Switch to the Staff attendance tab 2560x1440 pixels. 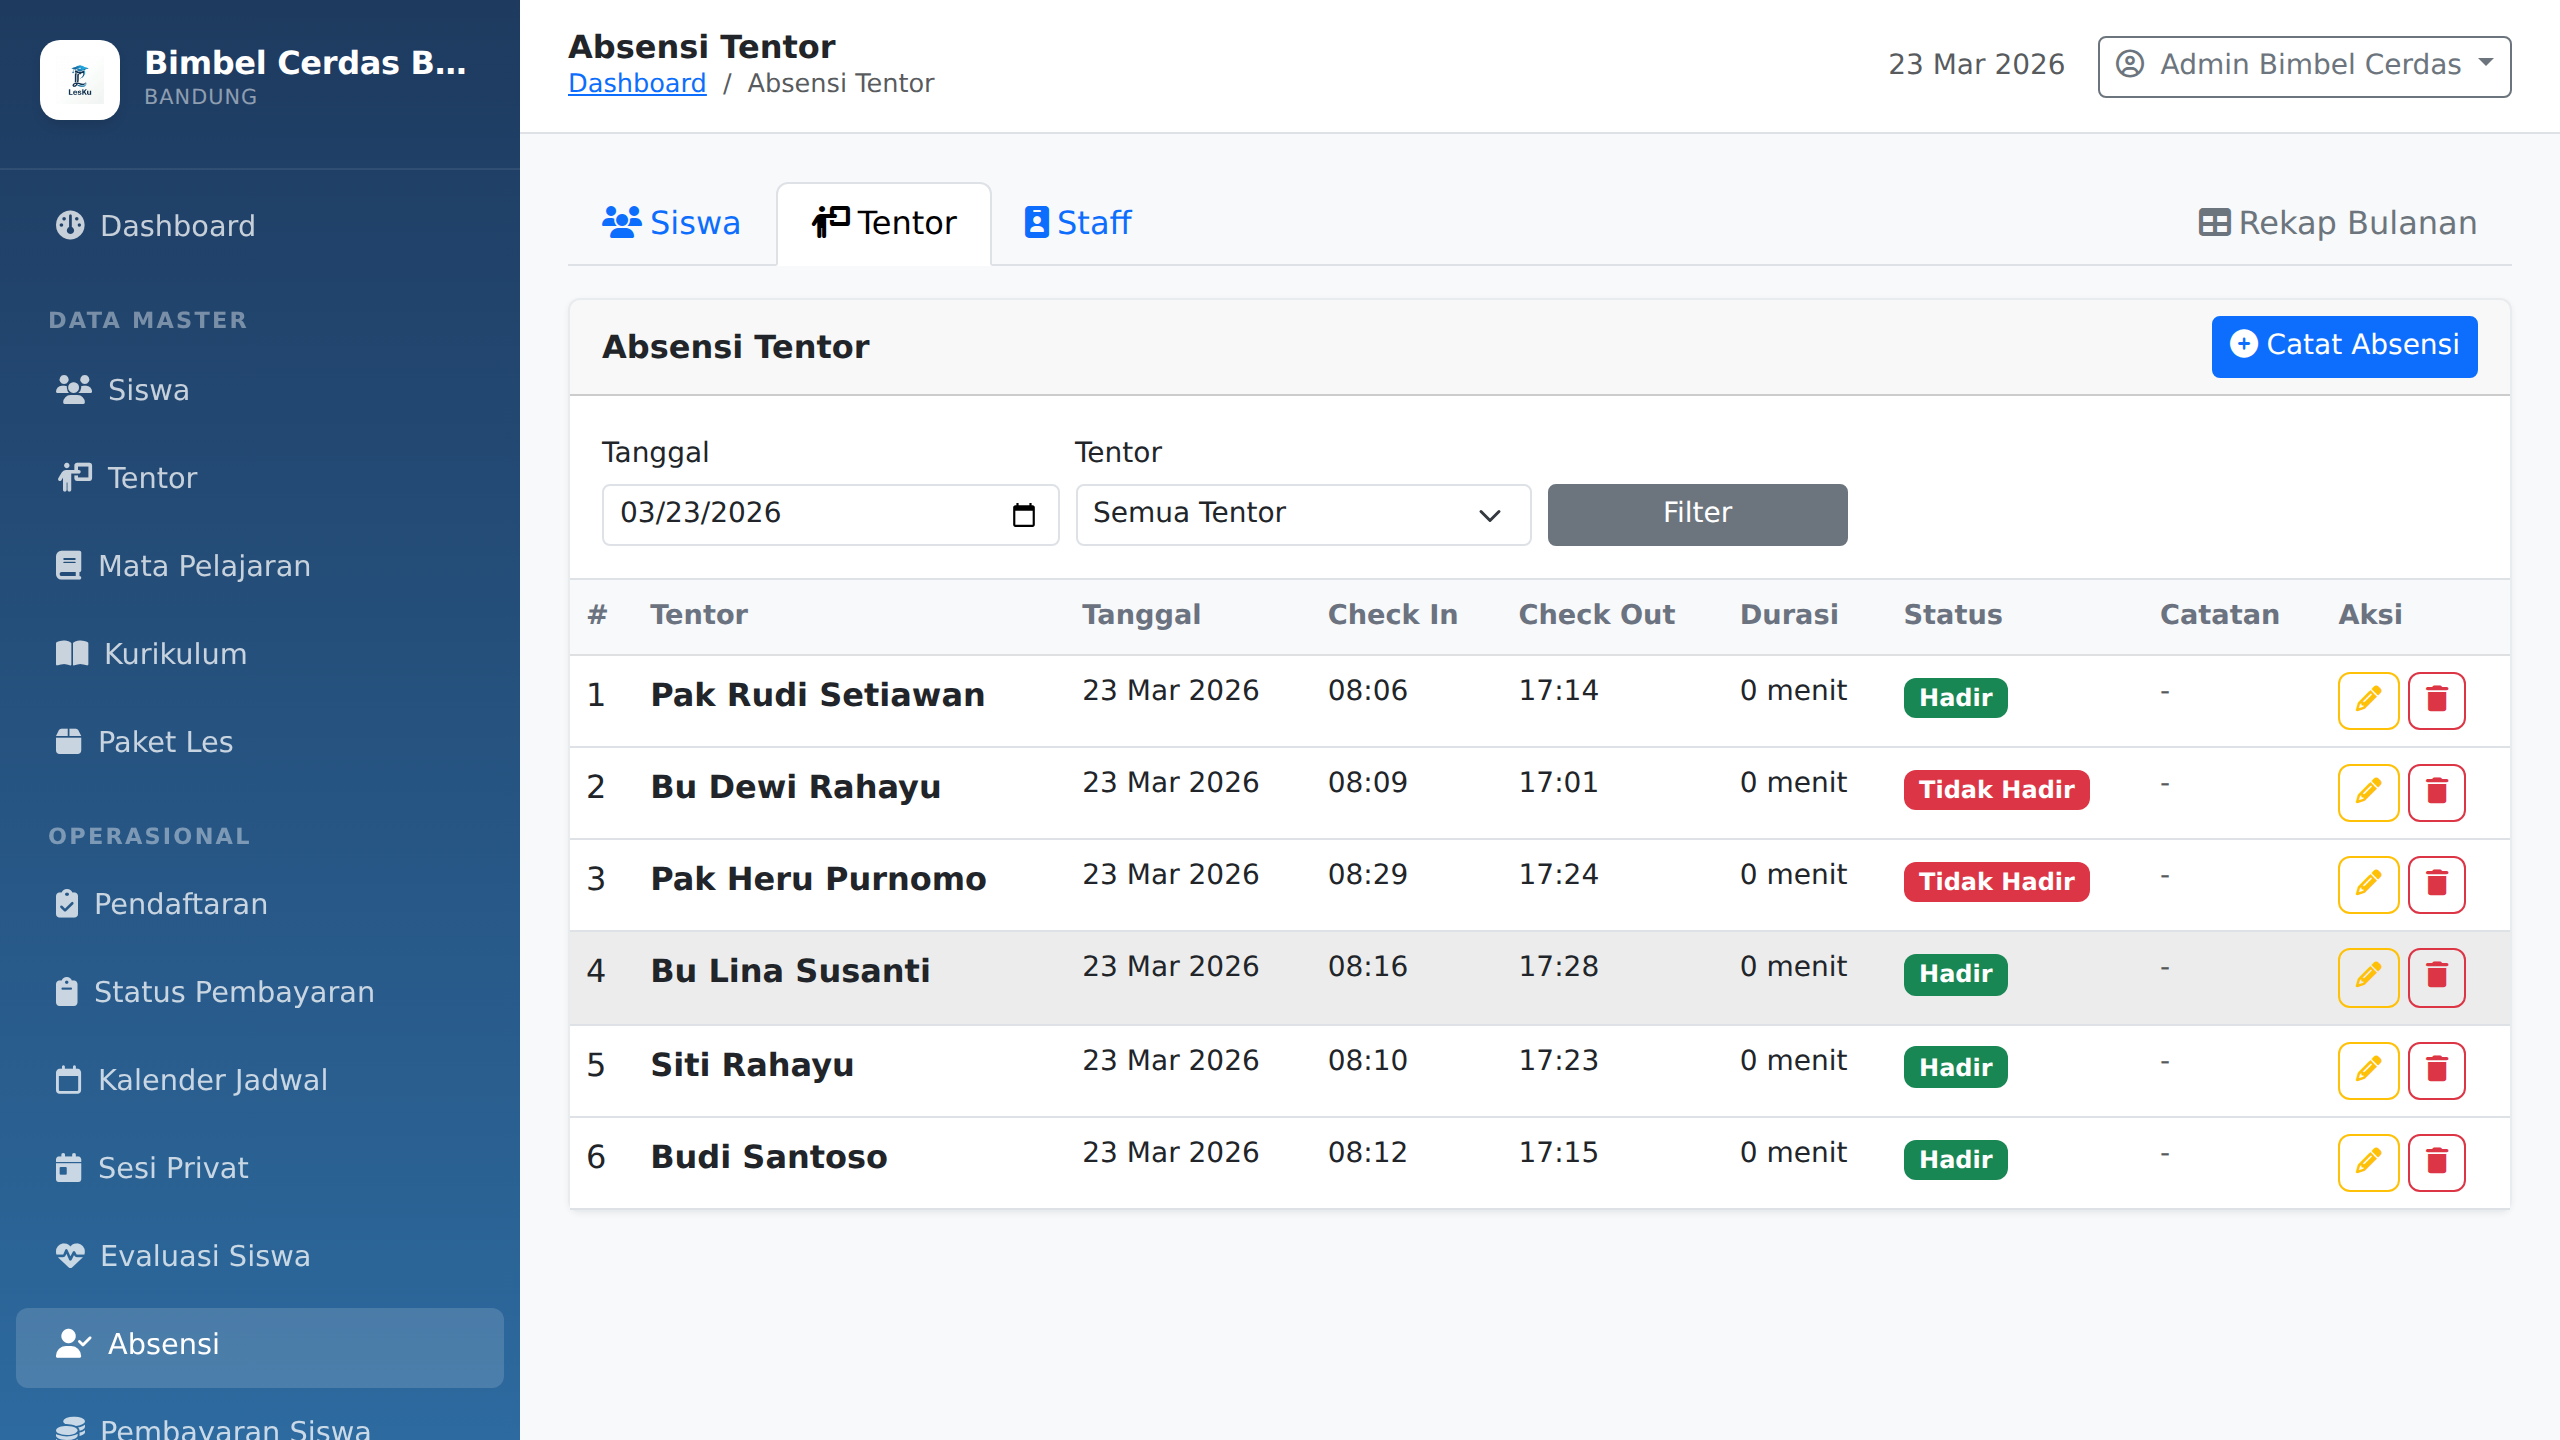pyautogui.click(x=1078, y=223)
